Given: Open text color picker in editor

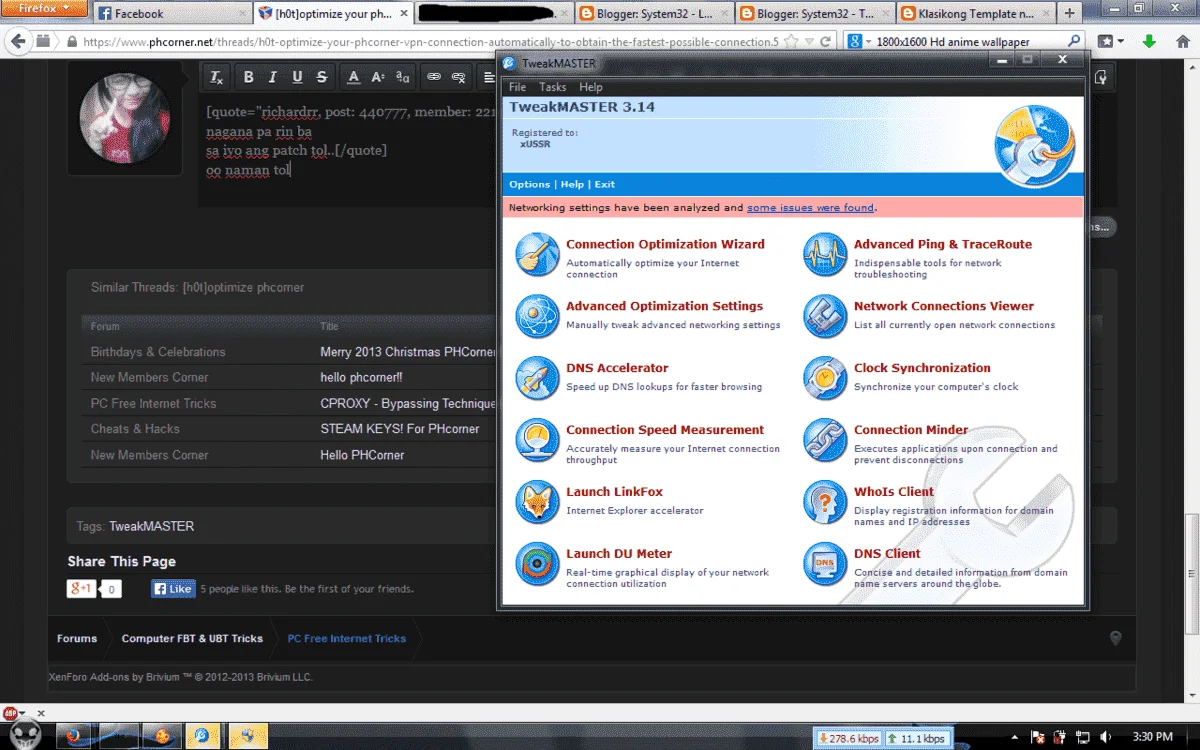Looking at the screenshot, I should [x=353, y=77].
